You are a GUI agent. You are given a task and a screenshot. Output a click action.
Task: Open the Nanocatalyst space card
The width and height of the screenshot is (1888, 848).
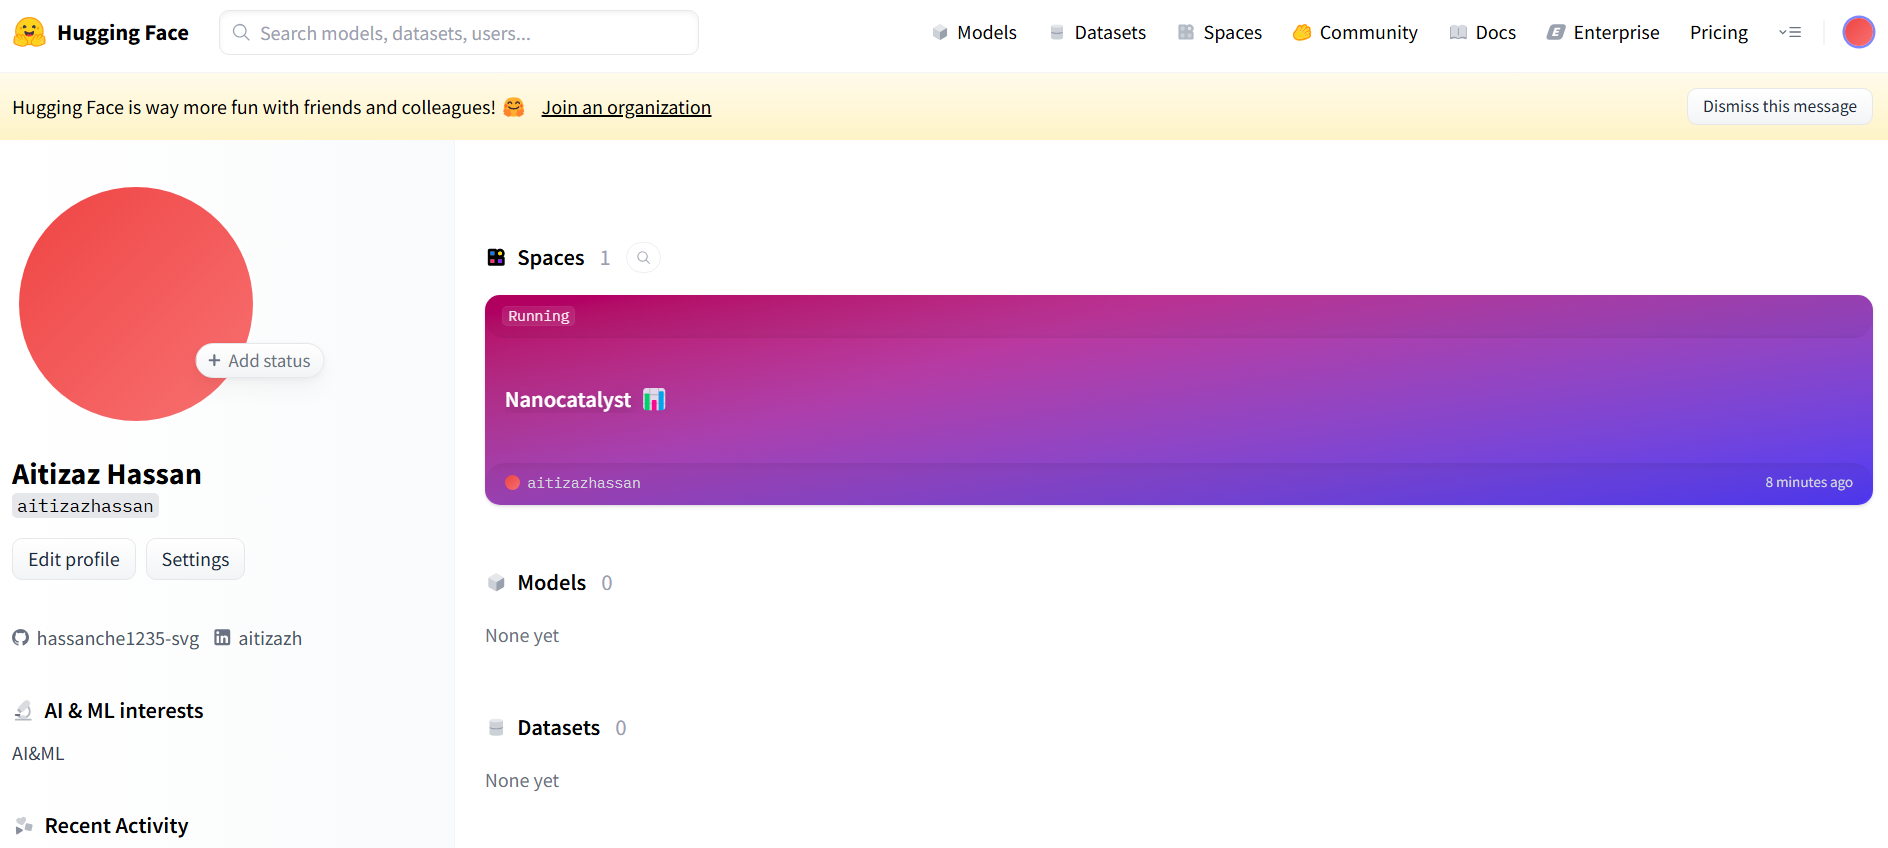pos(1179,400)
